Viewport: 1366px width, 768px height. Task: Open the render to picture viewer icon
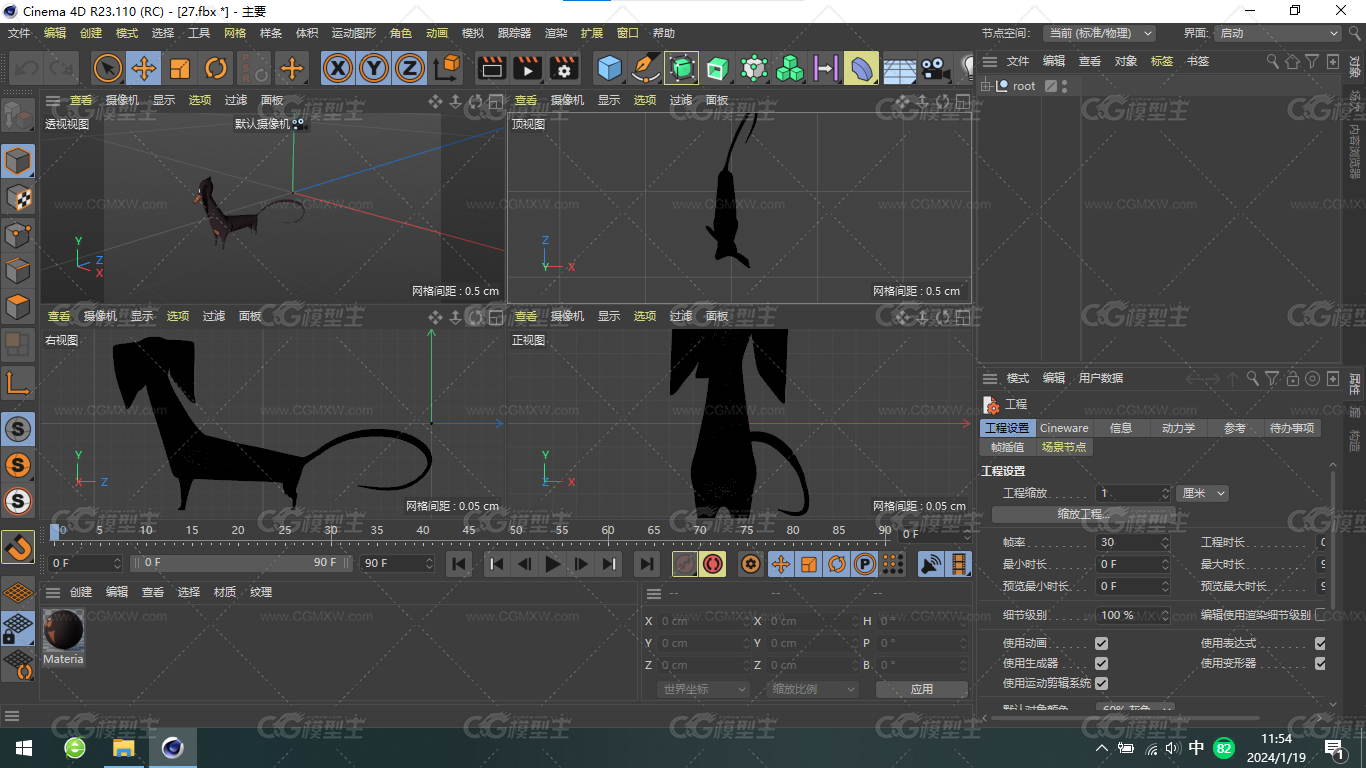pos(527,68)
